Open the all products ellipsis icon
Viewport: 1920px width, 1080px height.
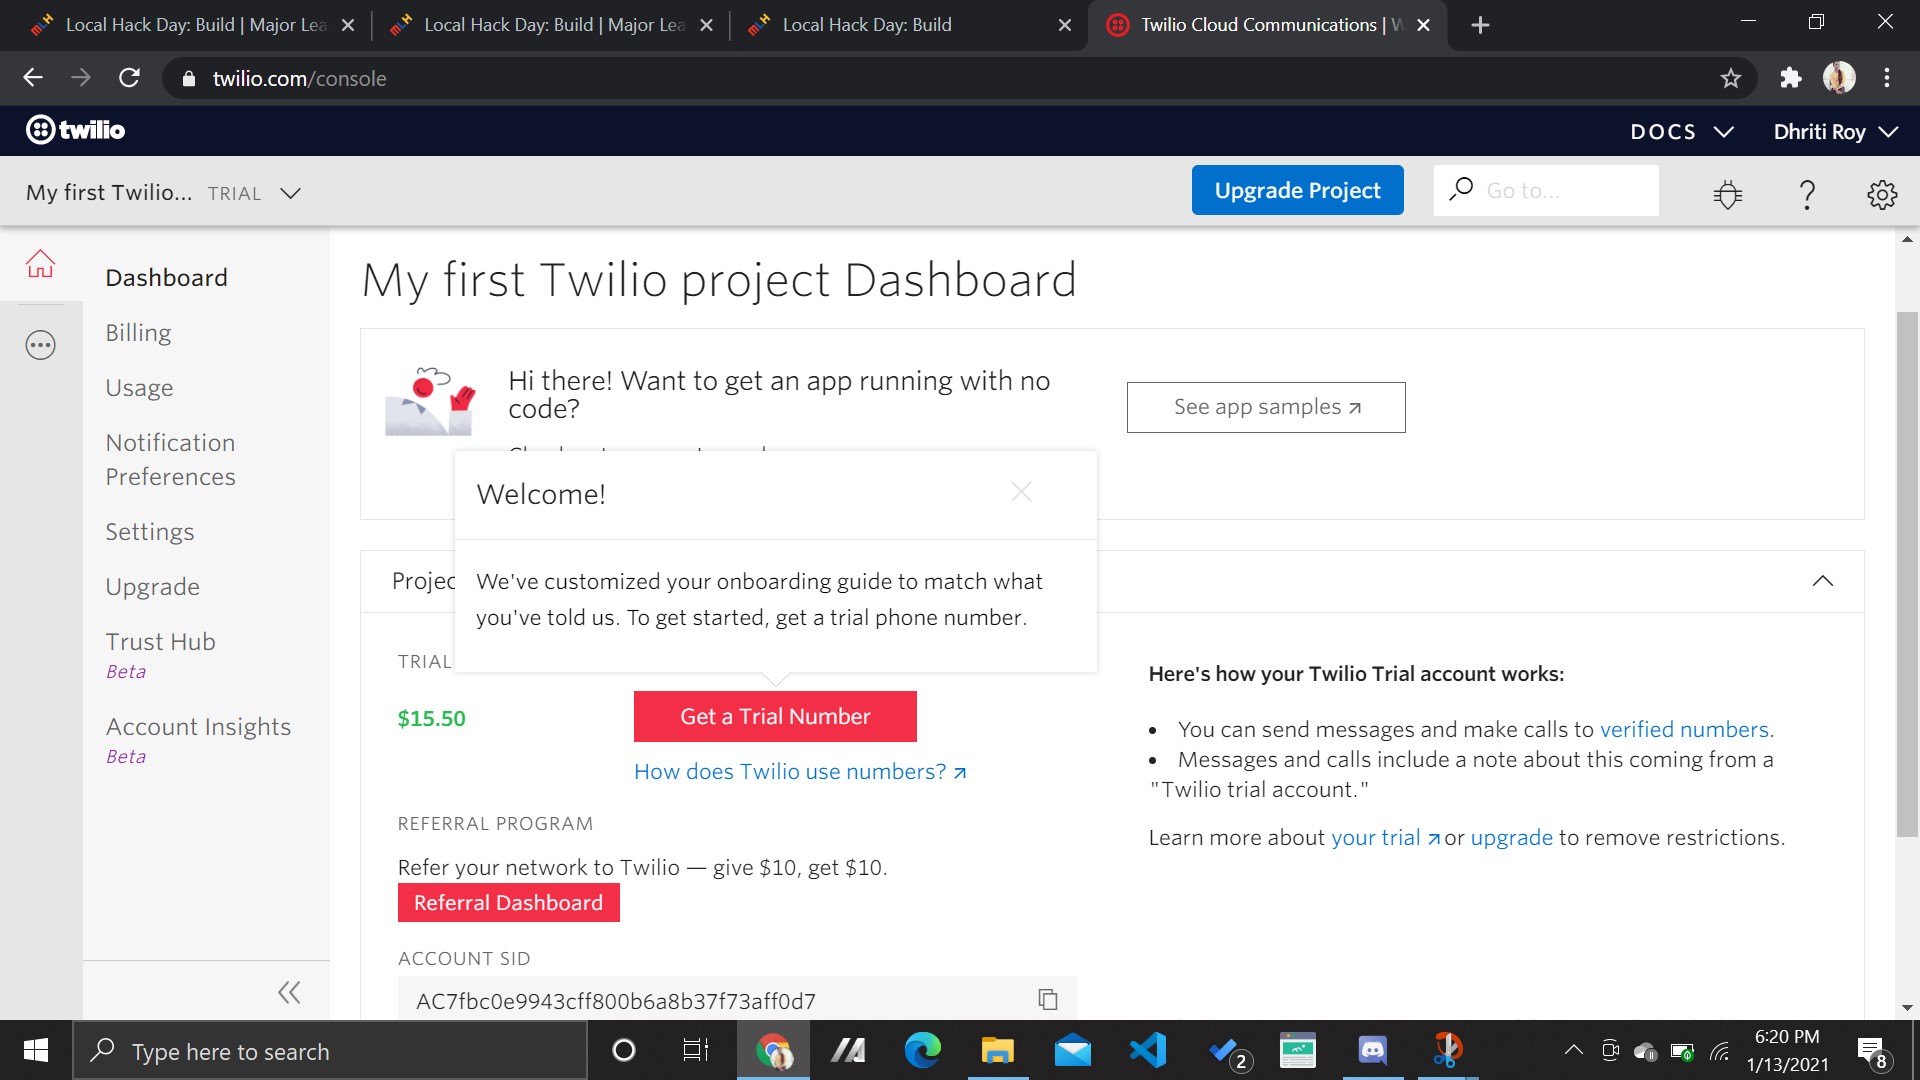click(40, 346)
